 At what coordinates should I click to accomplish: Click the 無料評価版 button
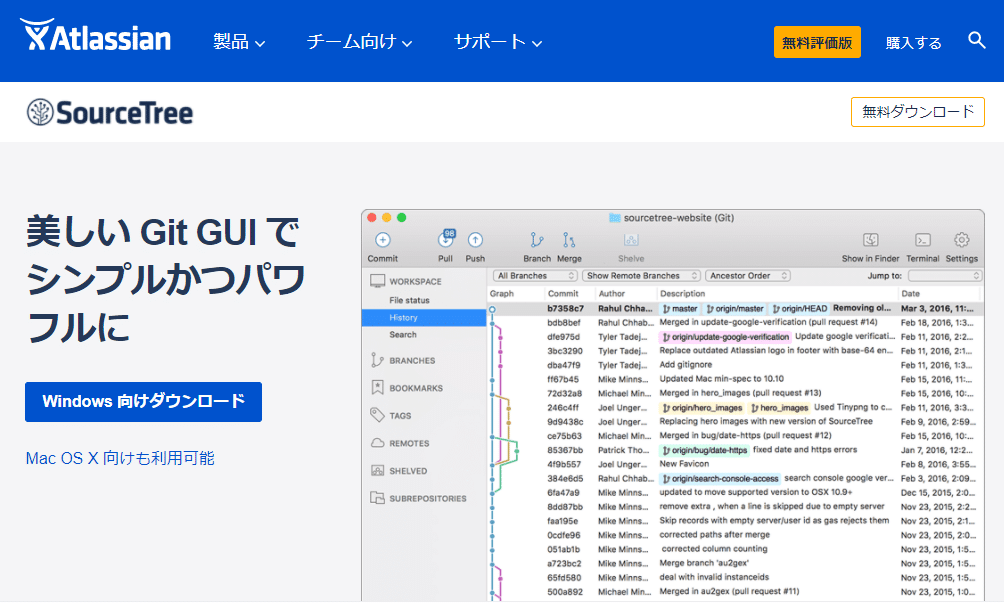(817, 42)
